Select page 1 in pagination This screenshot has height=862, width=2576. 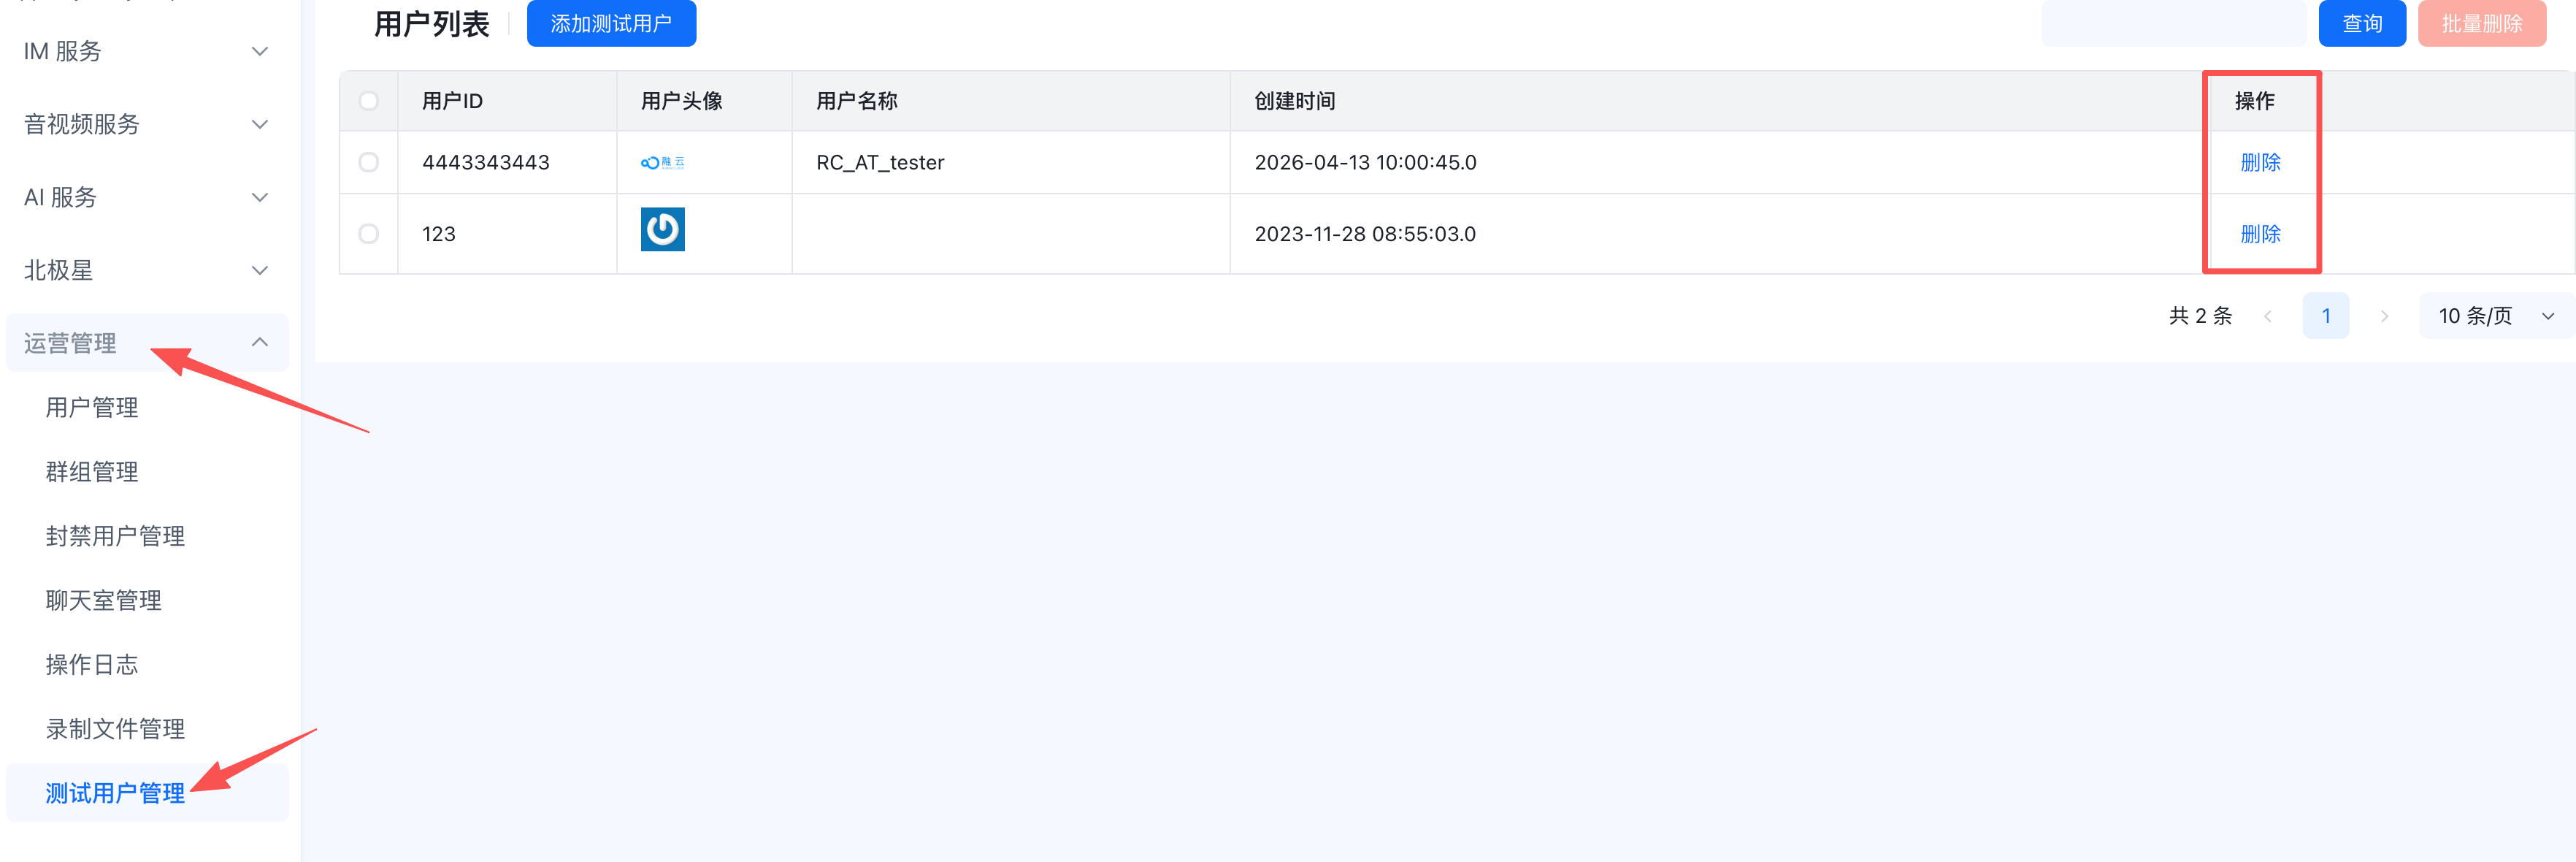2326,316
